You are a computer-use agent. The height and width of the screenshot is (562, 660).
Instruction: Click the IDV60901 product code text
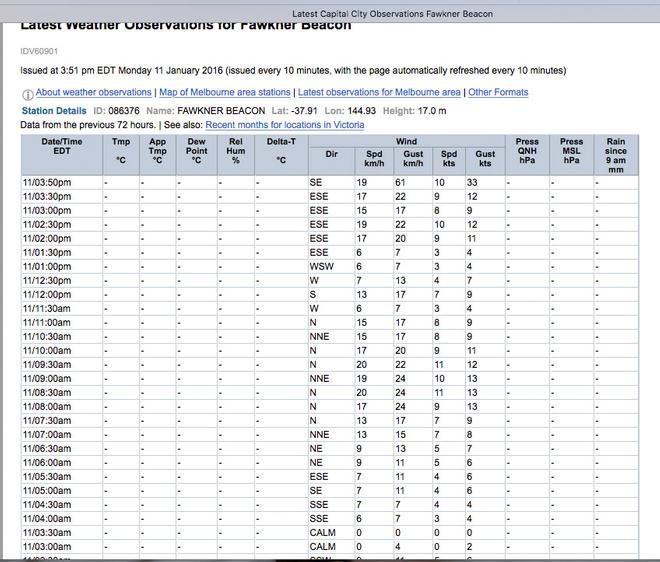[39, 51]
